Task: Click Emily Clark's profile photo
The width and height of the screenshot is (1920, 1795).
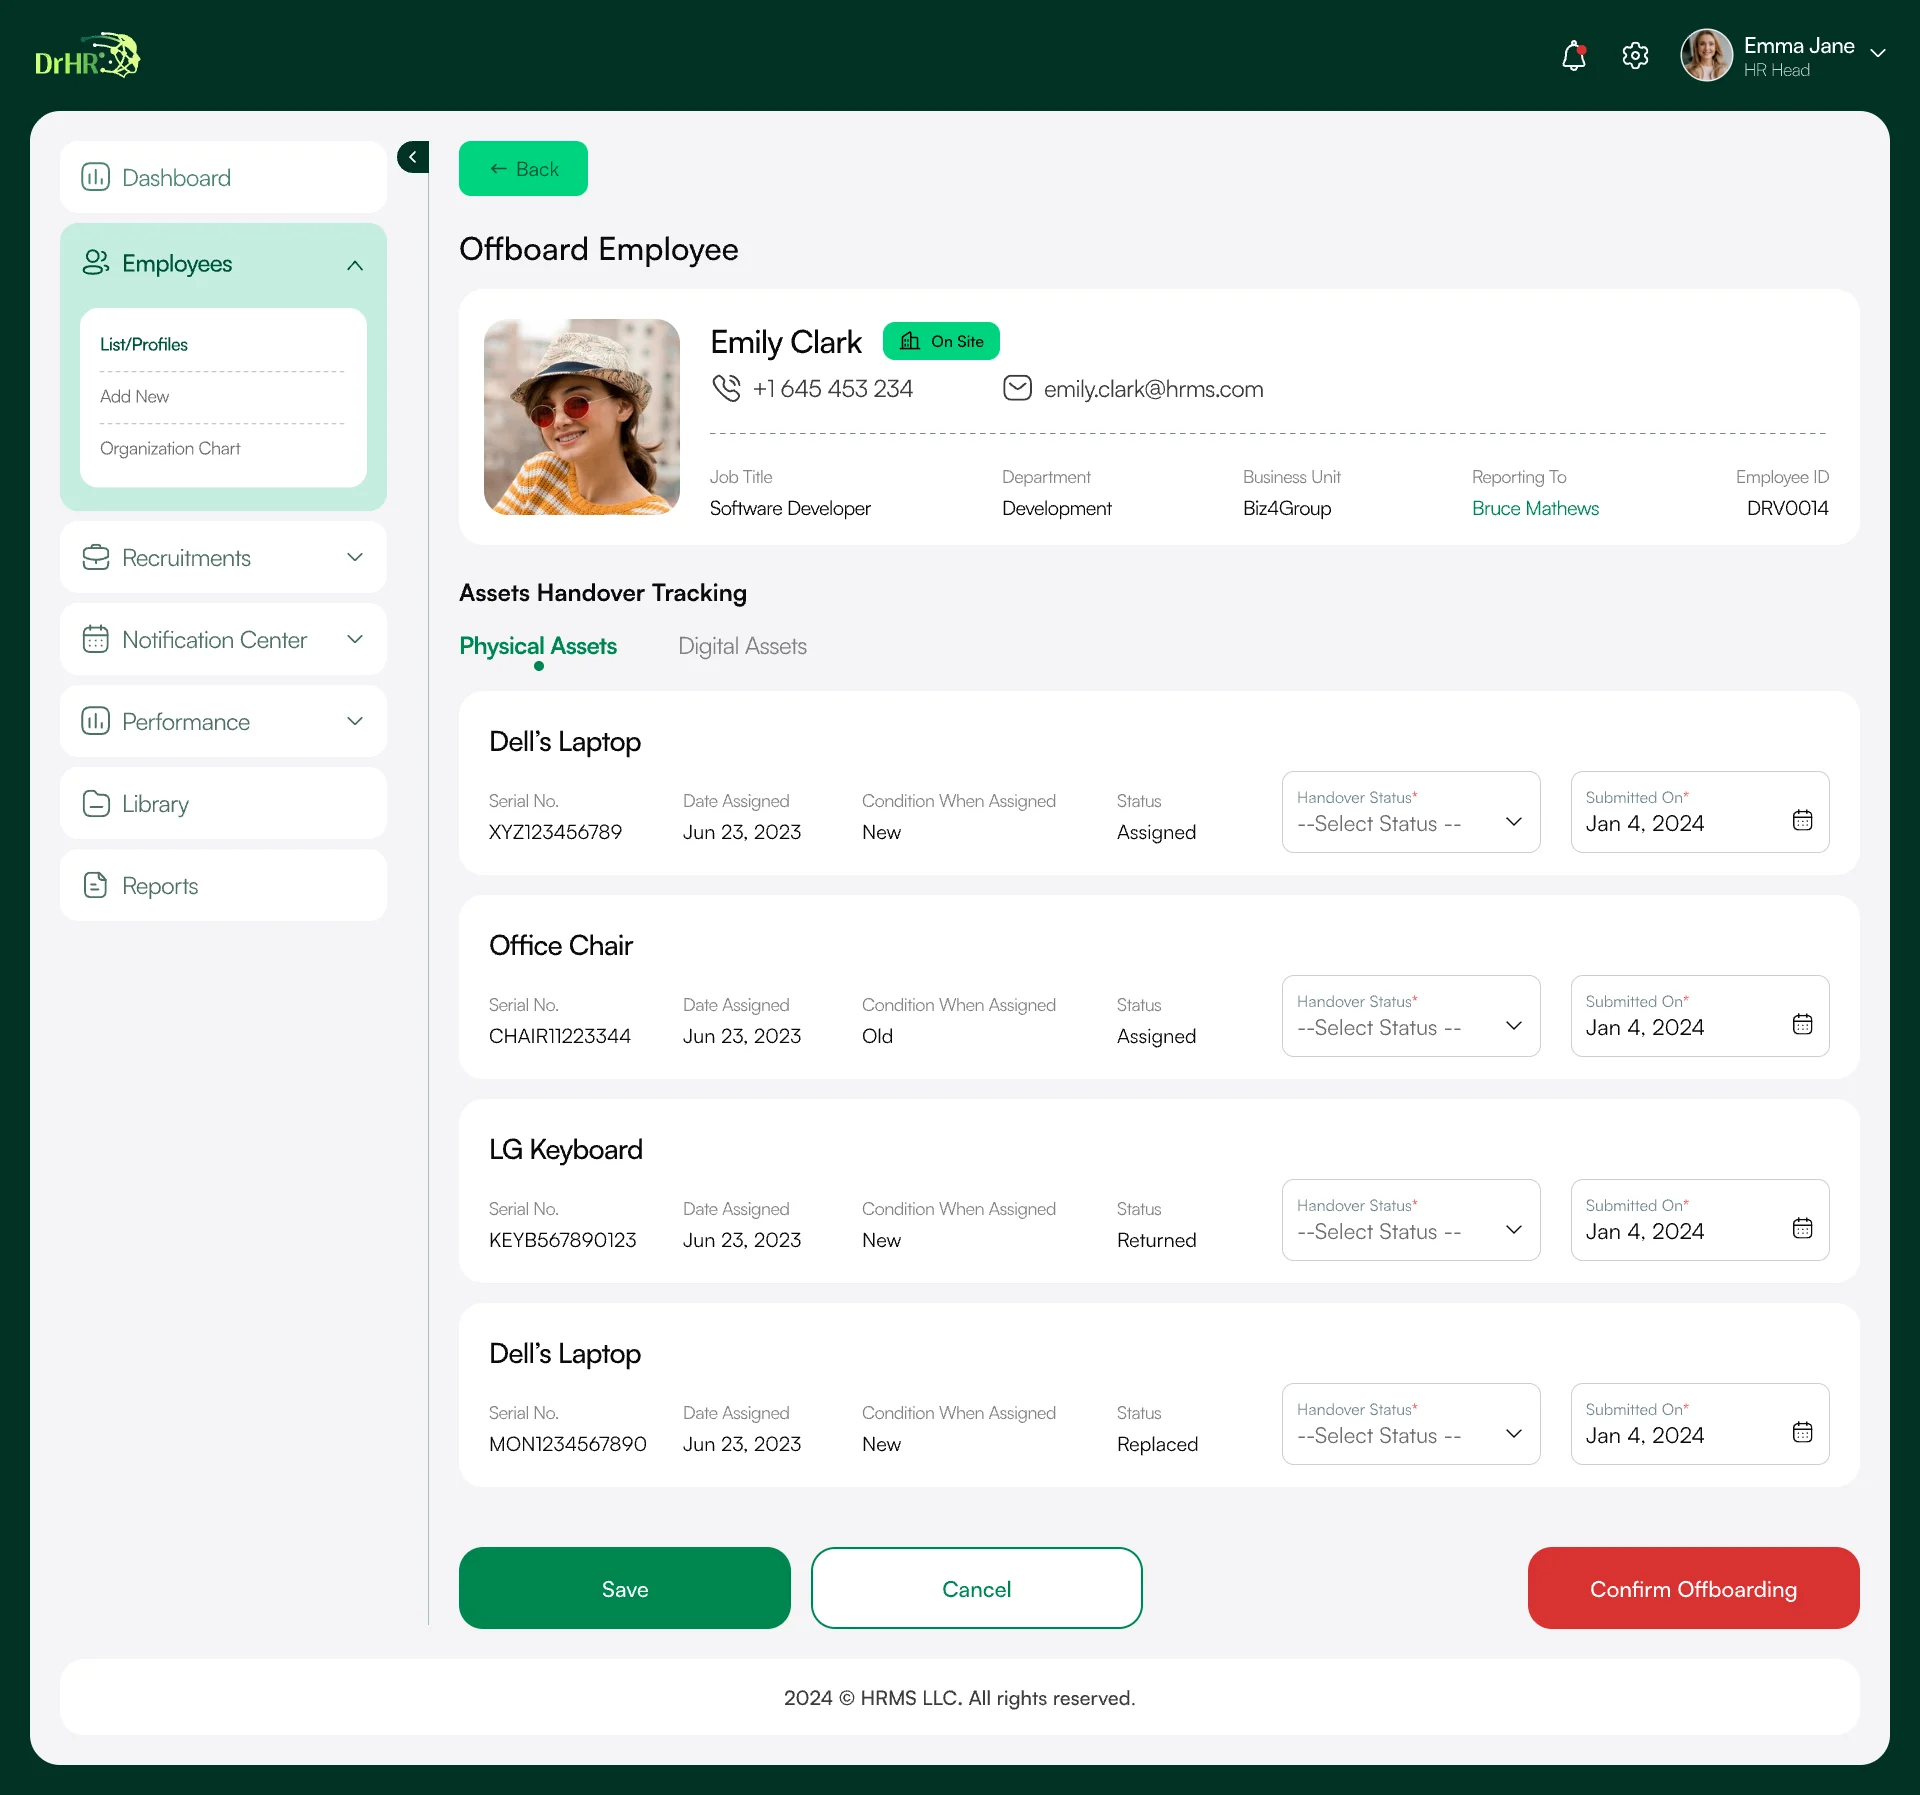Action: (x=582, y=417)
